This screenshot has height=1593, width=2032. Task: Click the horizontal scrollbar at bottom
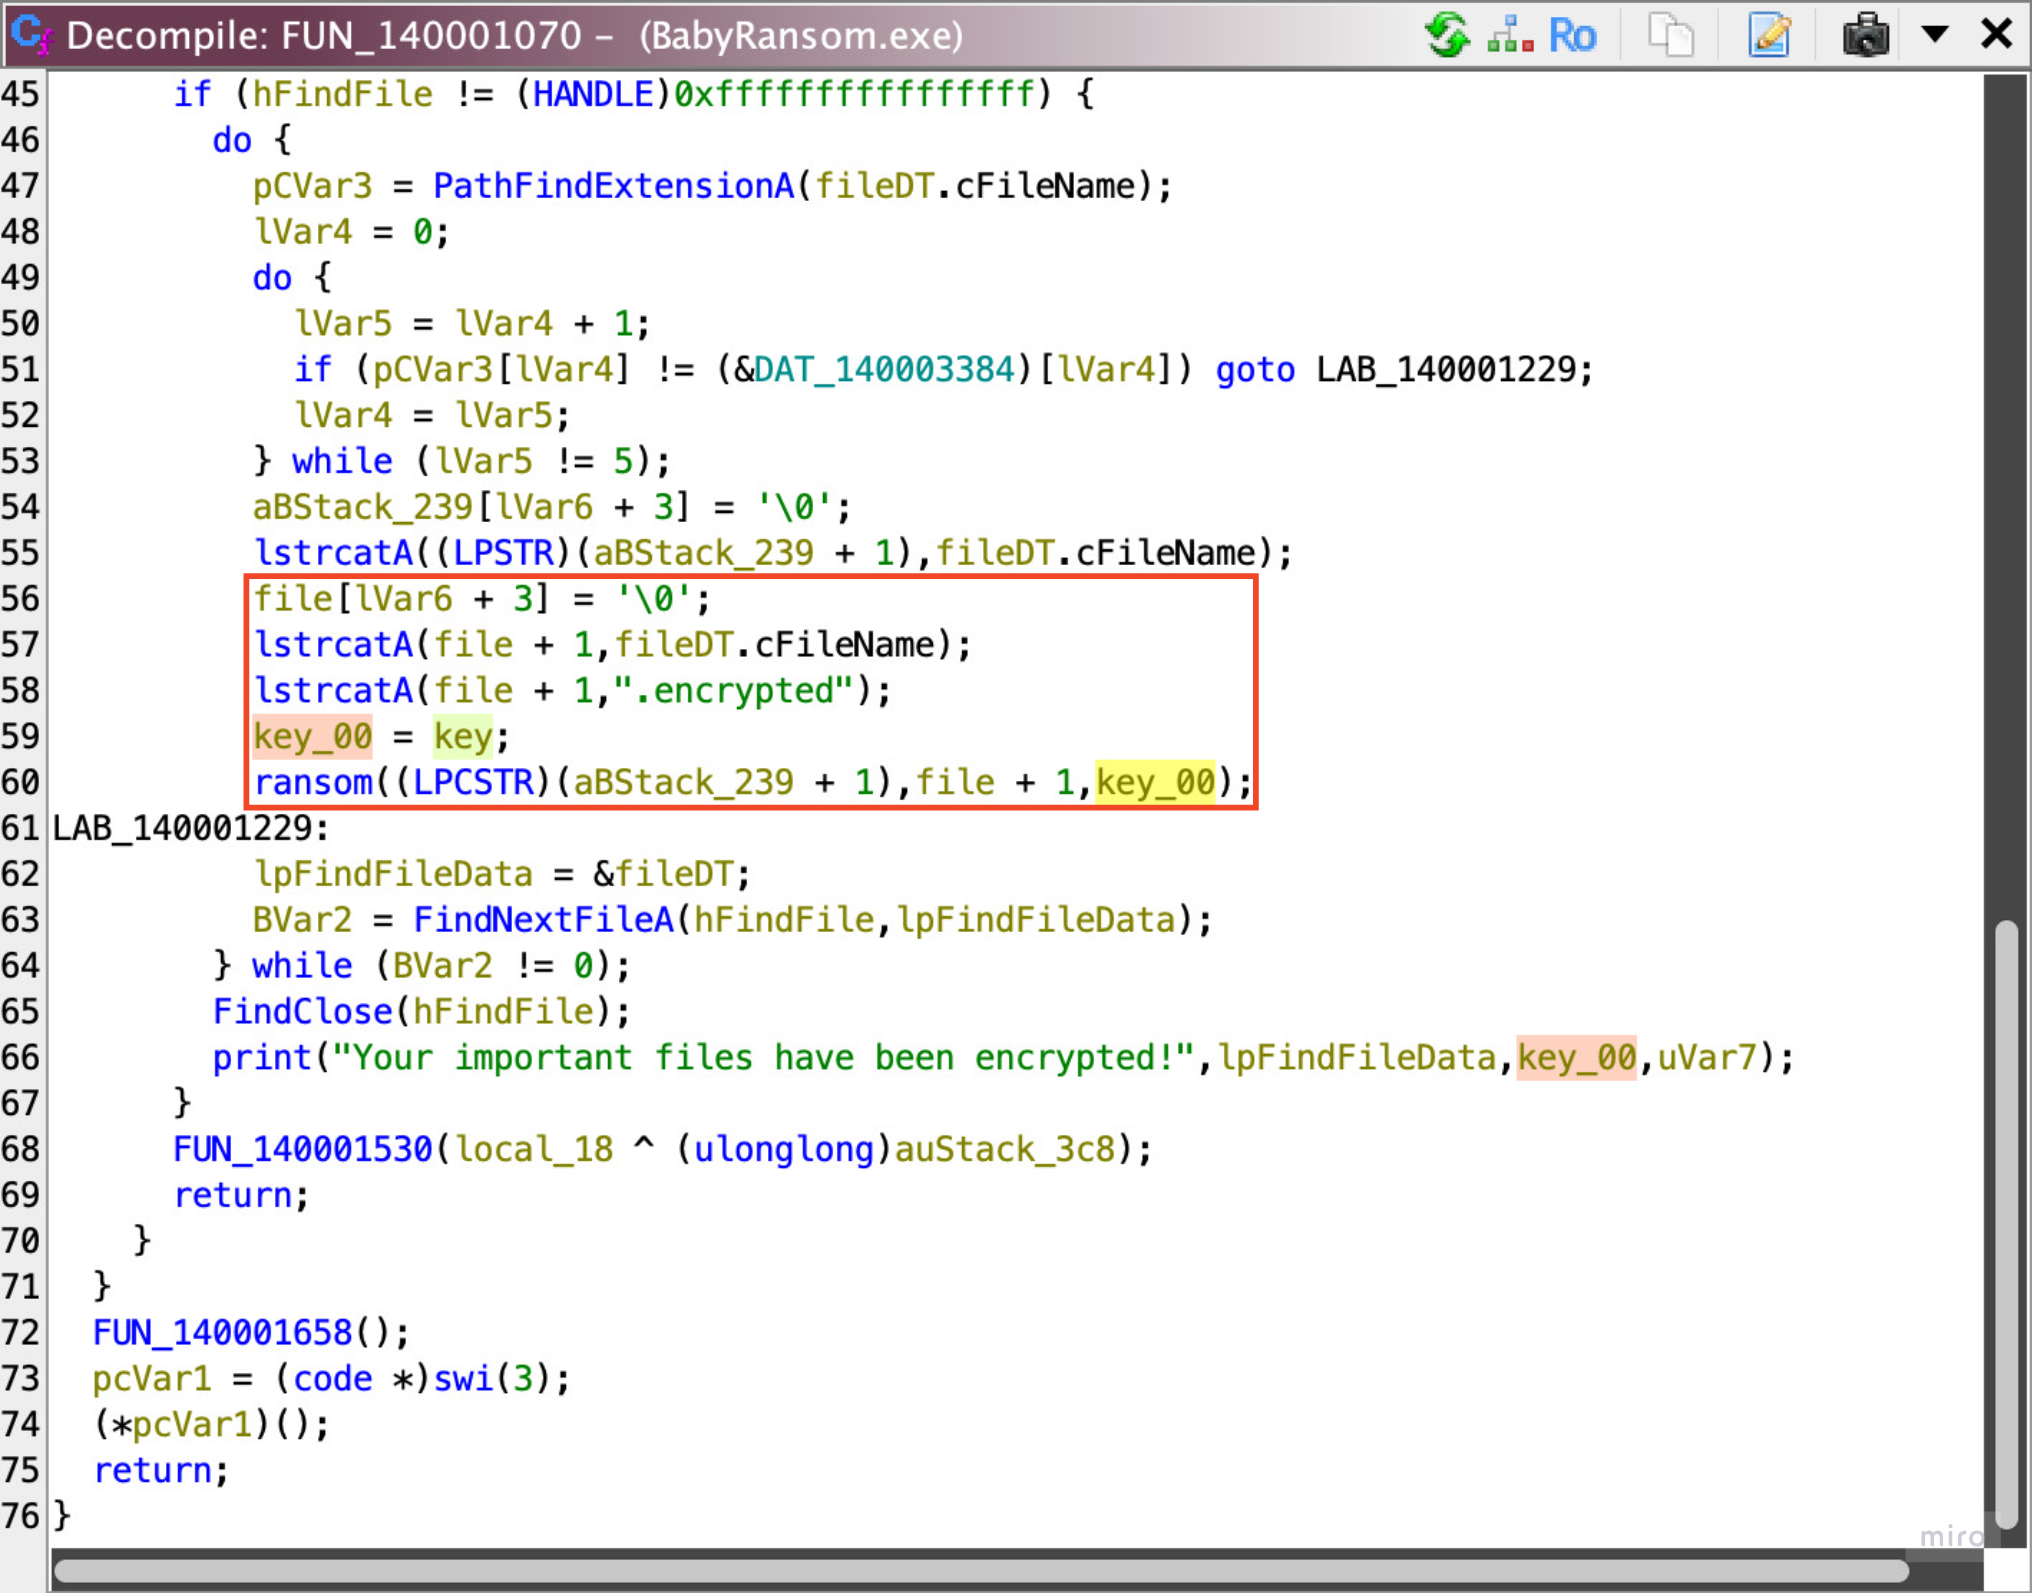click(x=980, y=1569)
